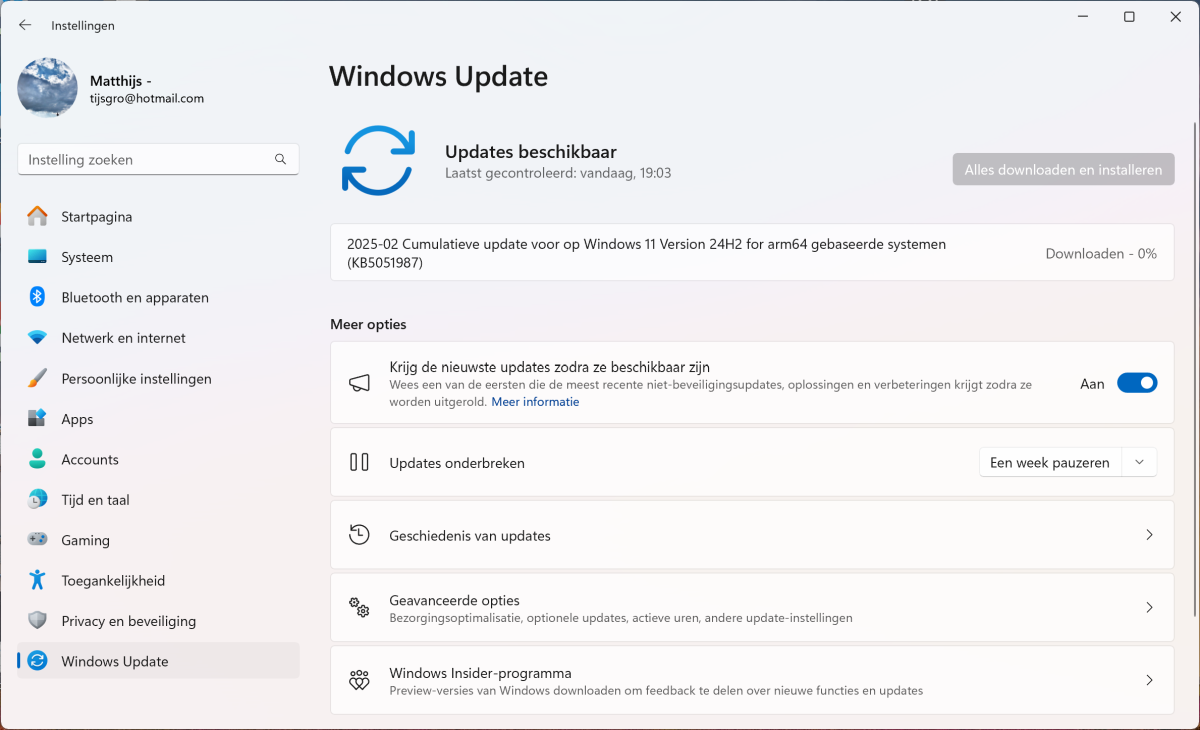
Task: Open the Toegankelijkheid figure icon
Action: 37,580
